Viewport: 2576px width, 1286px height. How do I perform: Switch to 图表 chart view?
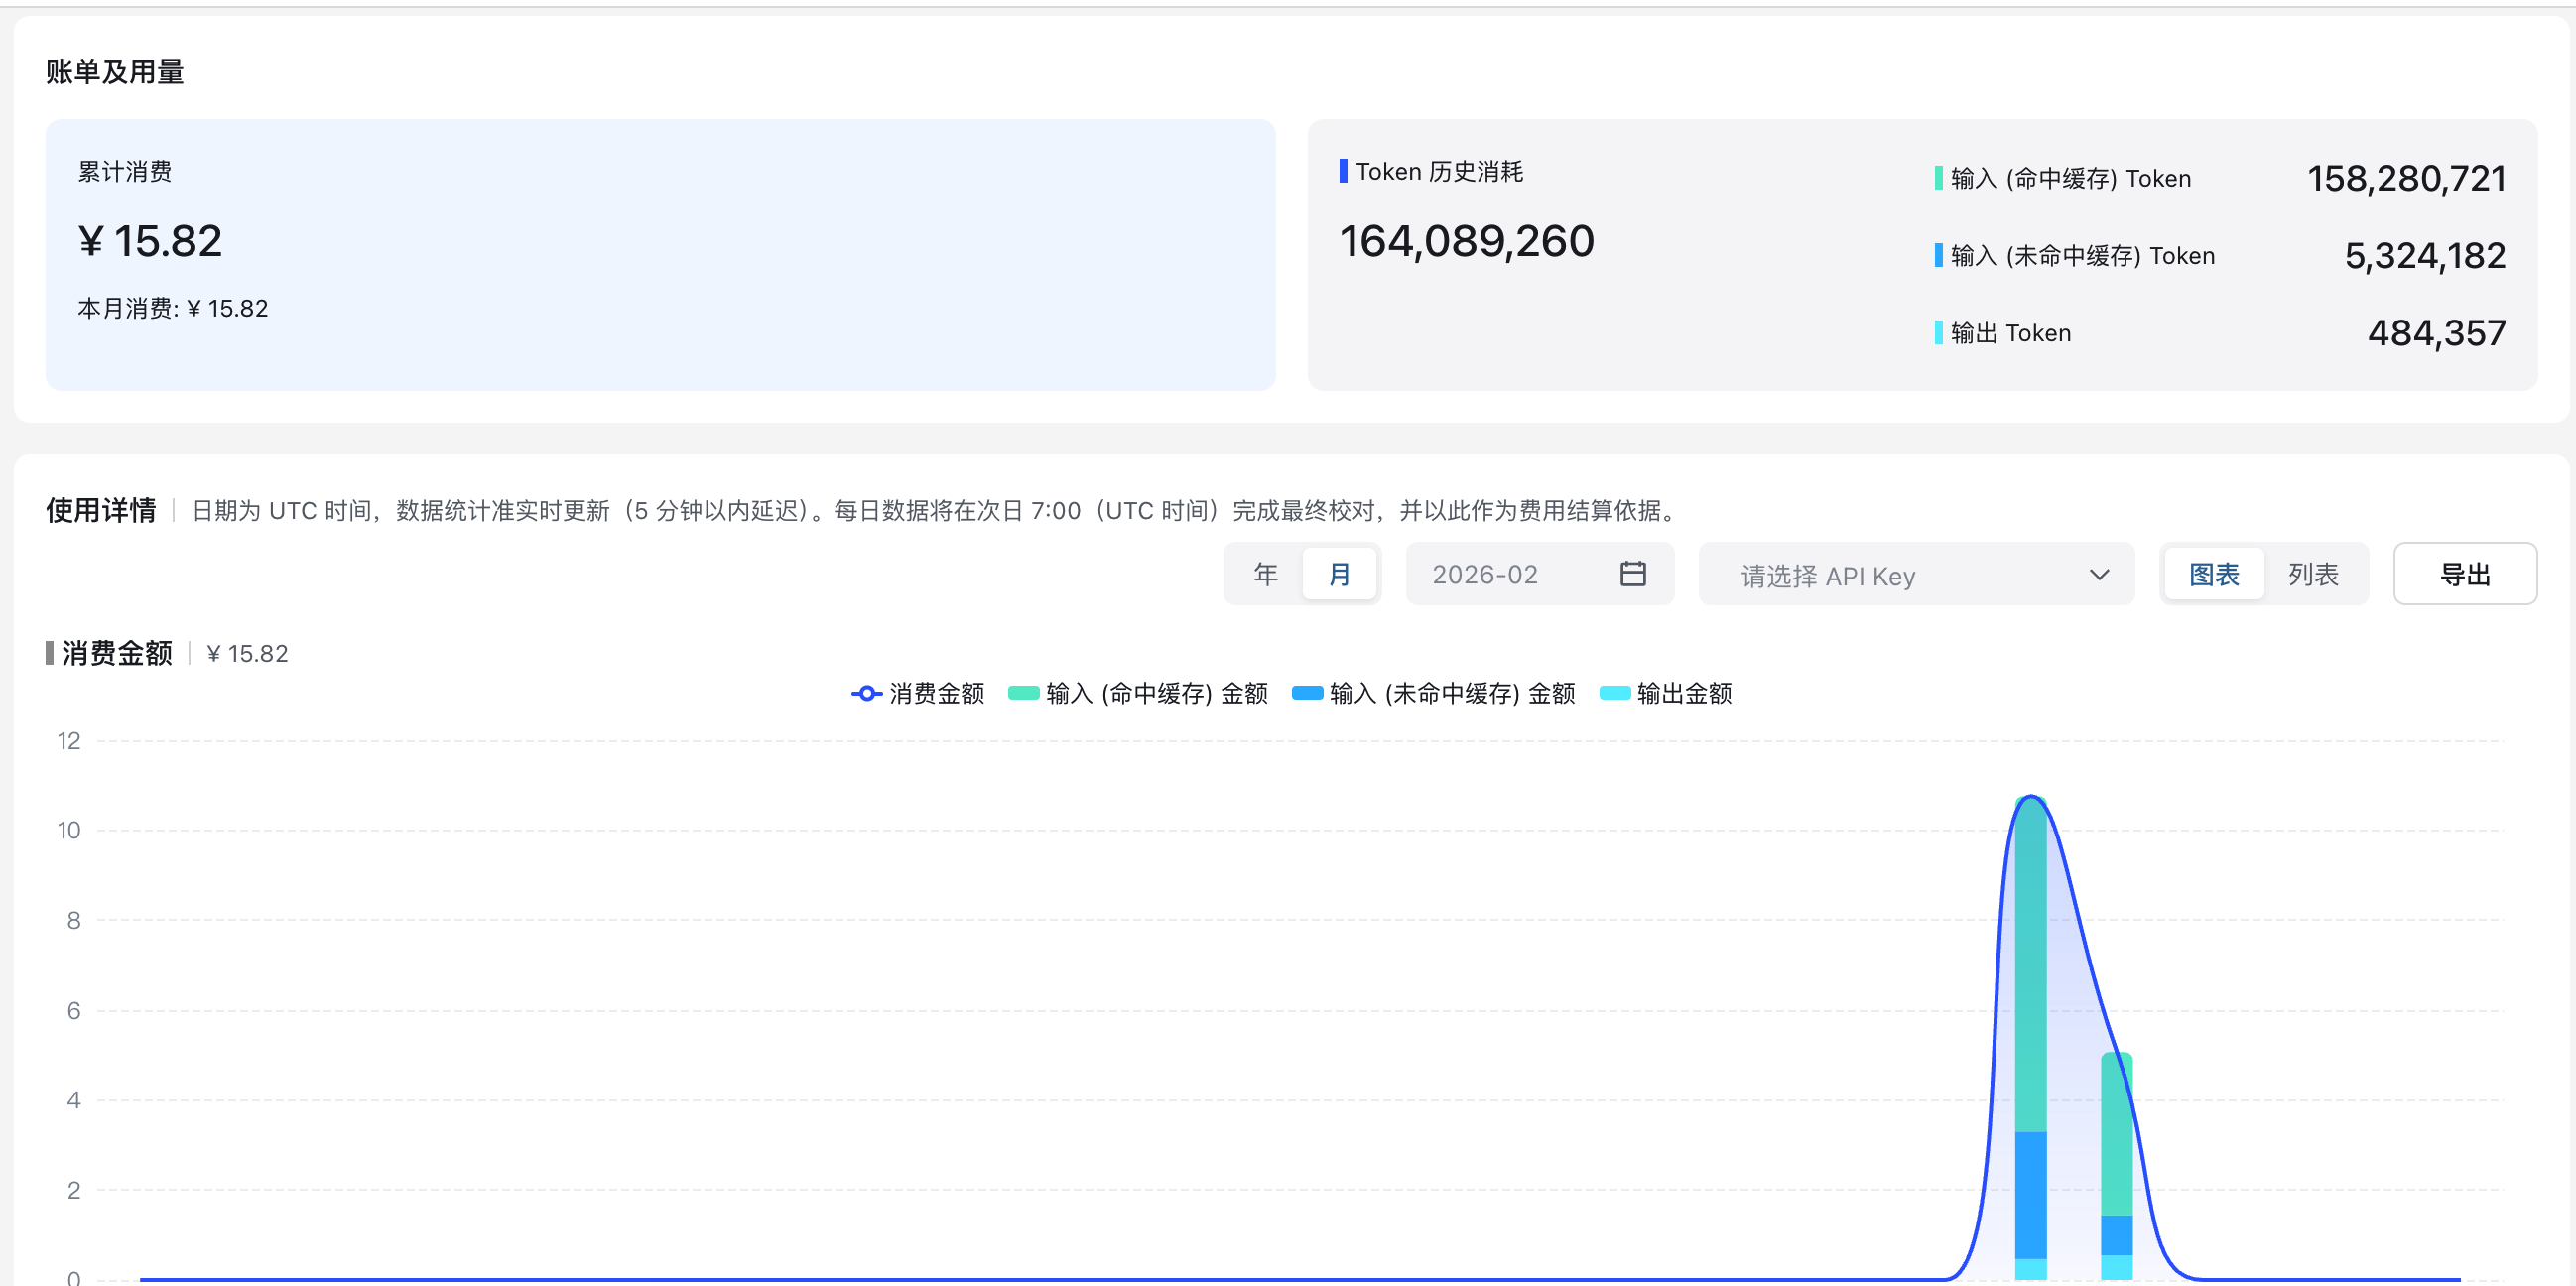2213,574
